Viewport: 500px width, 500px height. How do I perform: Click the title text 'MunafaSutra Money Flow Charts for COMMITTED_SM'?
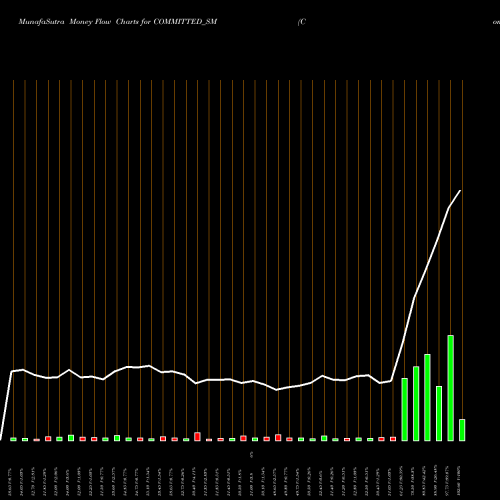(118, 22)
